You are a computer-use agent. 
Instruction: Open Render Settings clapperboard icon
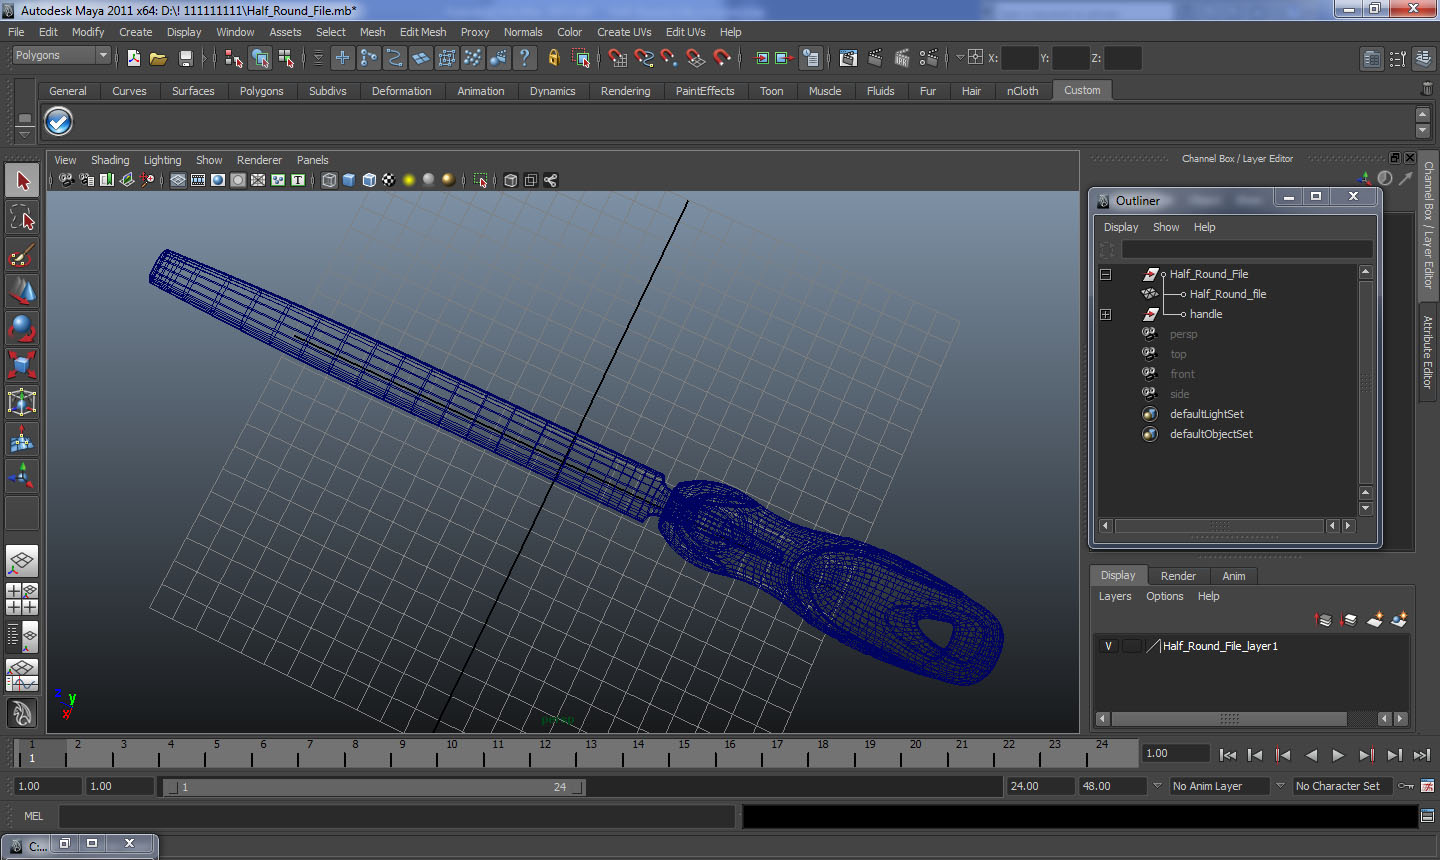click(x=928, y=58)
